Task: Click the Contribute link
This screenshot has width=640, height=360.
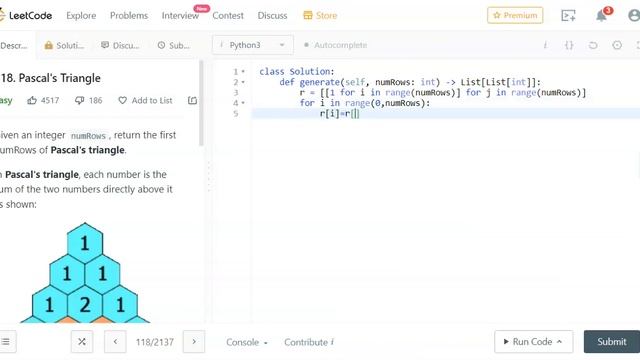Action: (309, 342)
